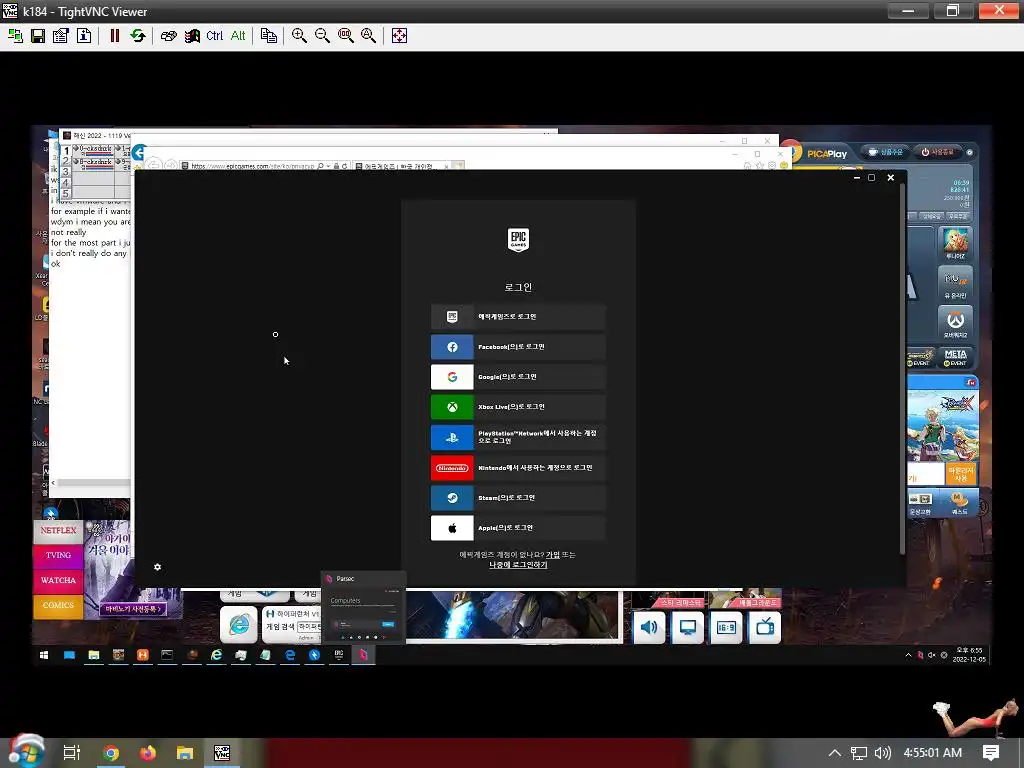Open local volume control speaker icon
This screenshot has height=768, width=1024.
pos(883,753)
